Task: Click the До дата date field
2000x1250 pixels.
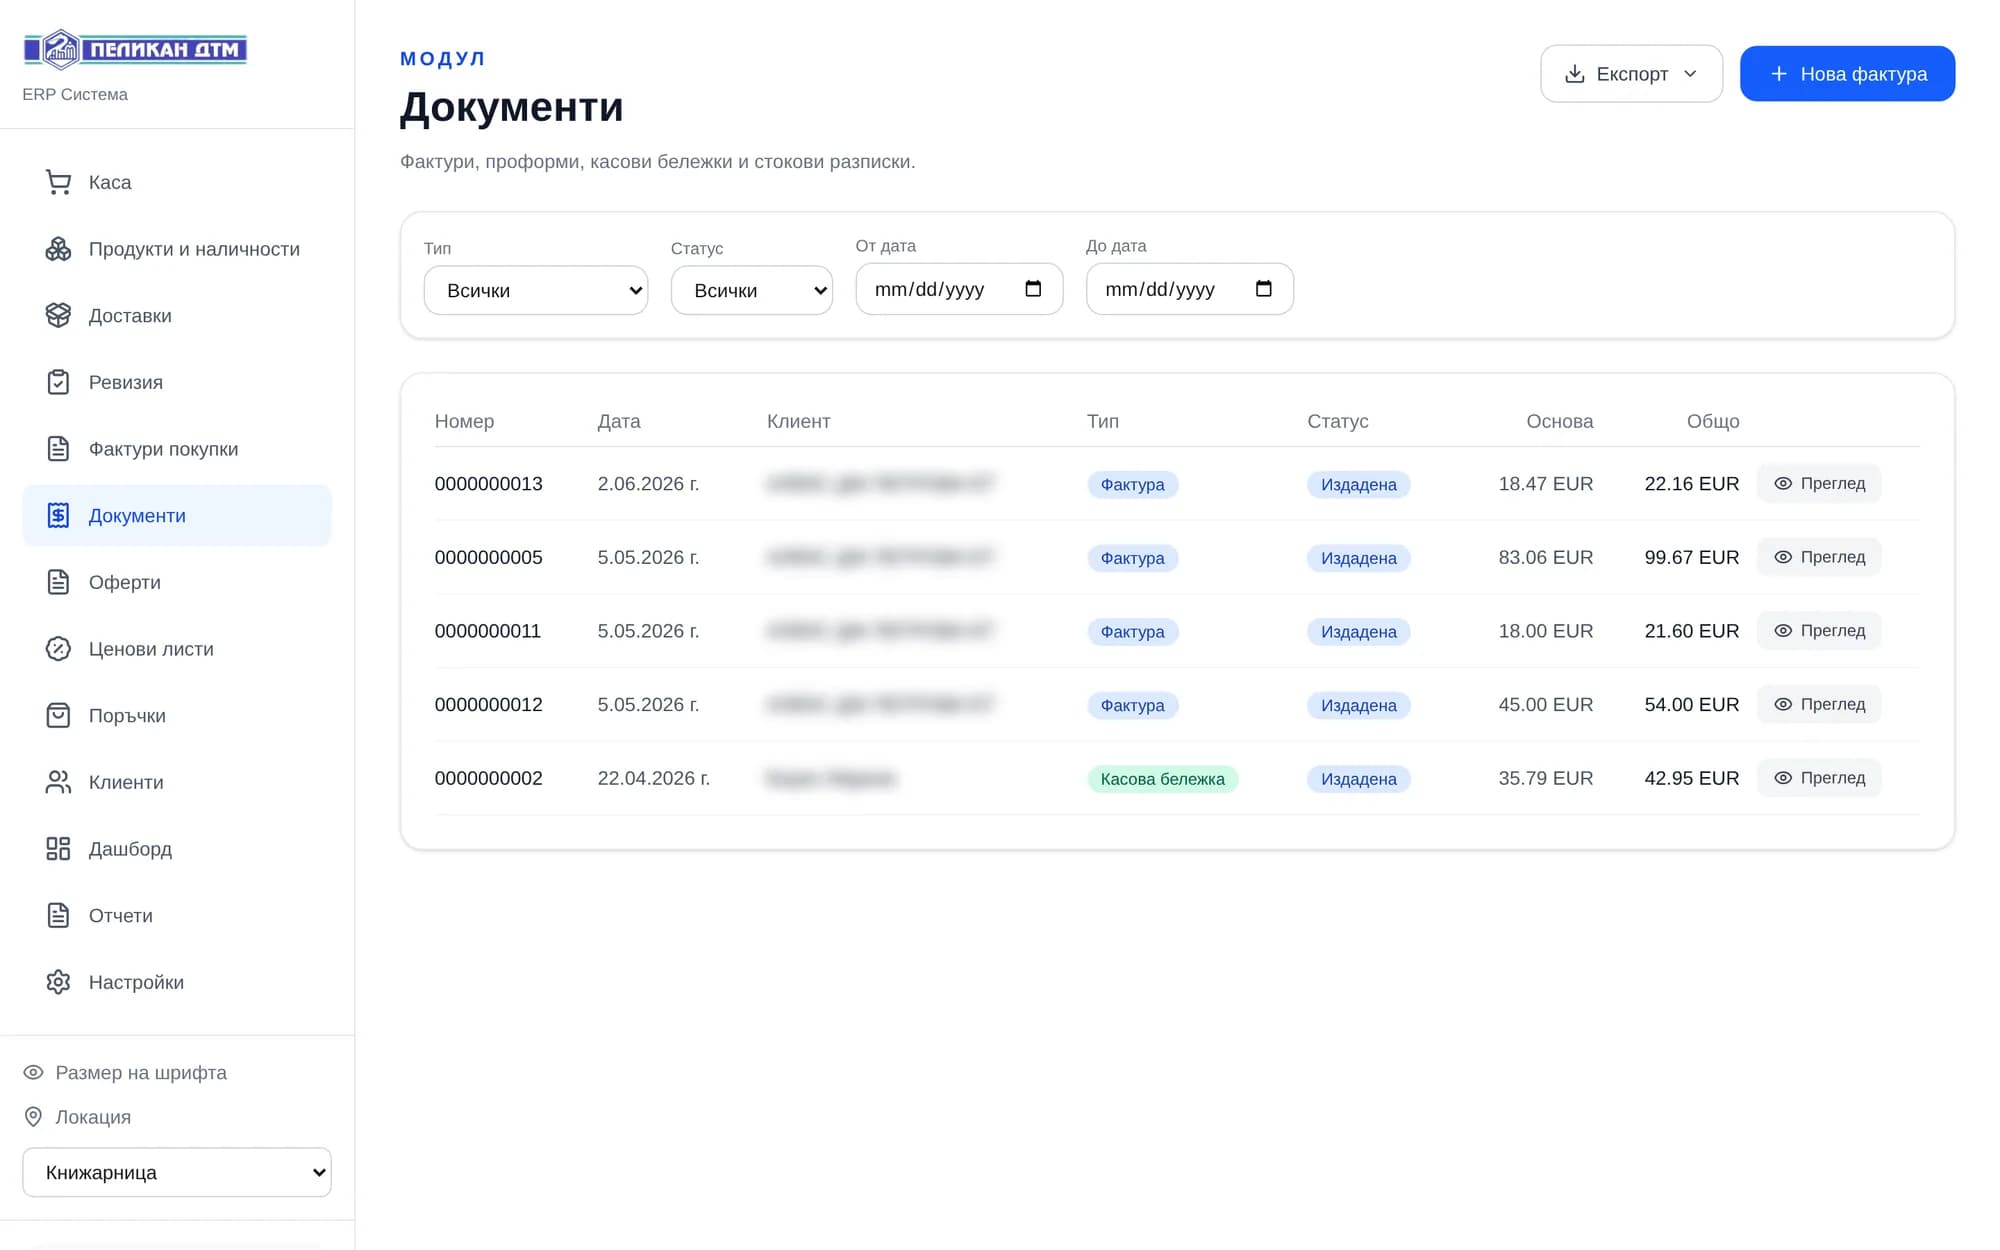Action: pyautogui.click(x=1189, y=289)
